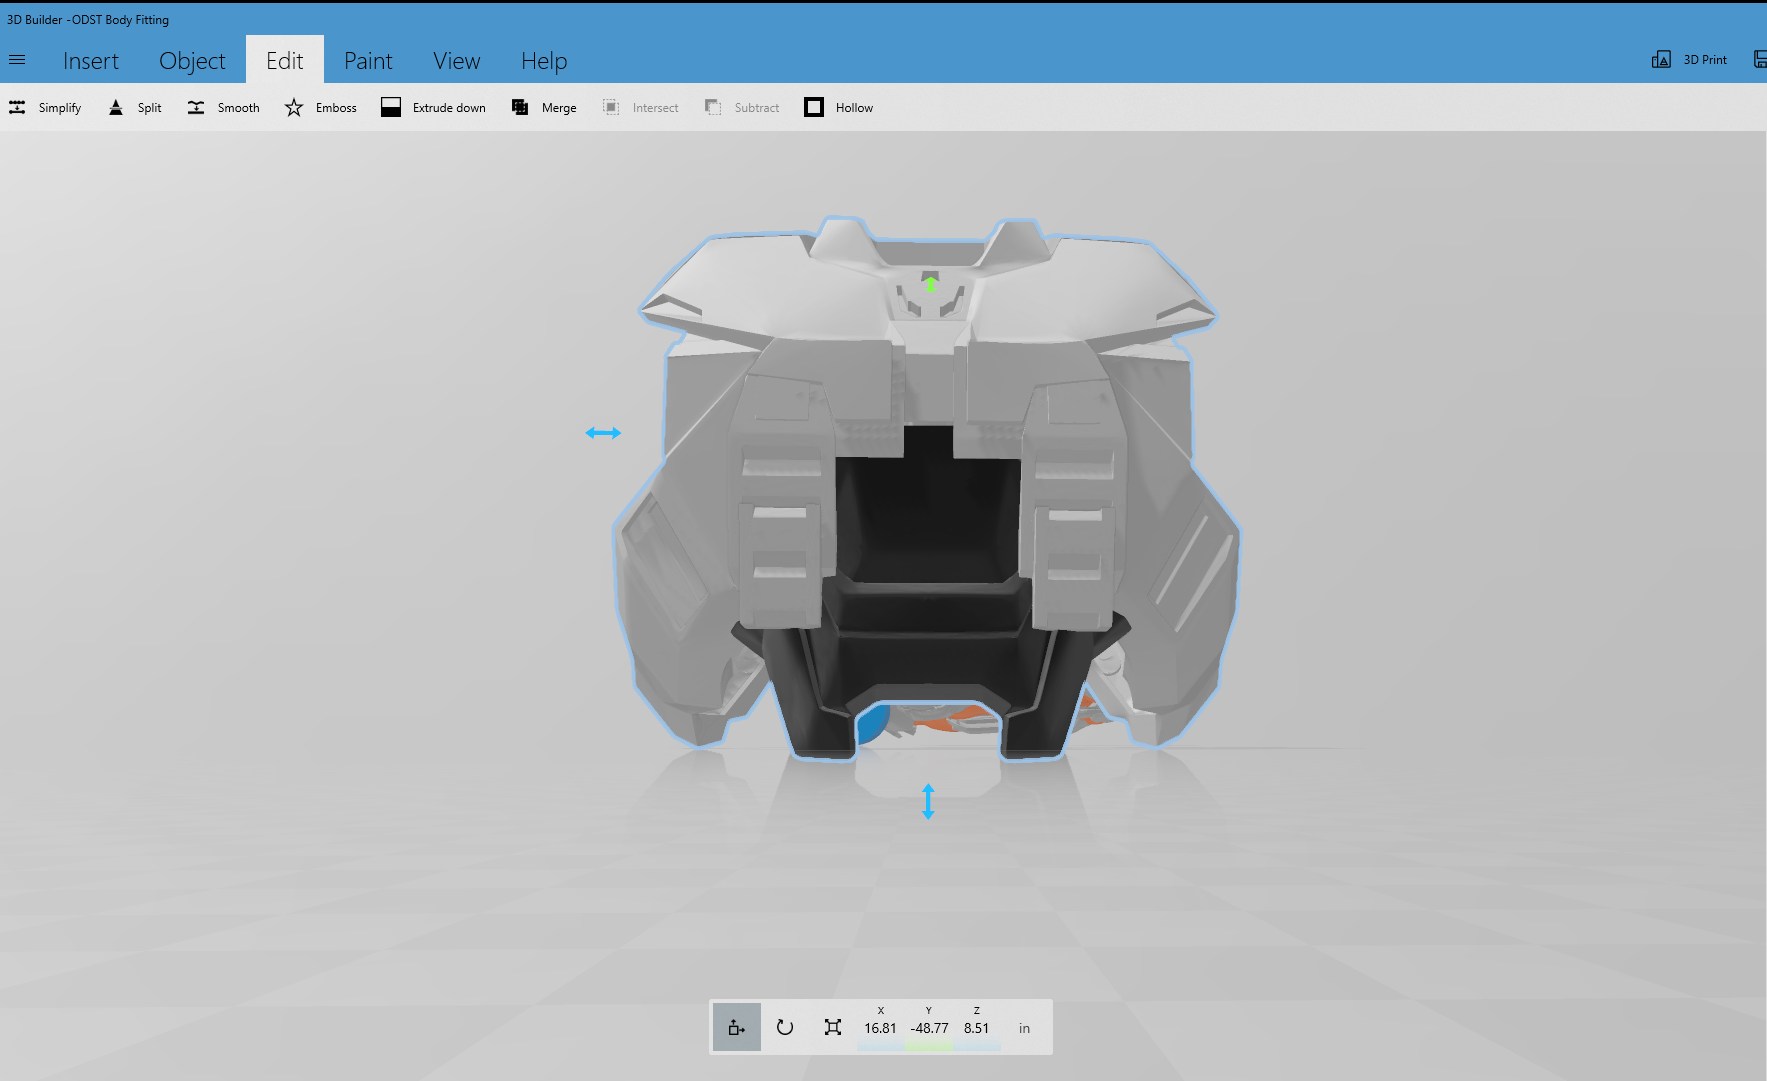The height and width of the screenshot is (1081, 1767).
Task: Switch to the Object tab
Action: [192, 61]
